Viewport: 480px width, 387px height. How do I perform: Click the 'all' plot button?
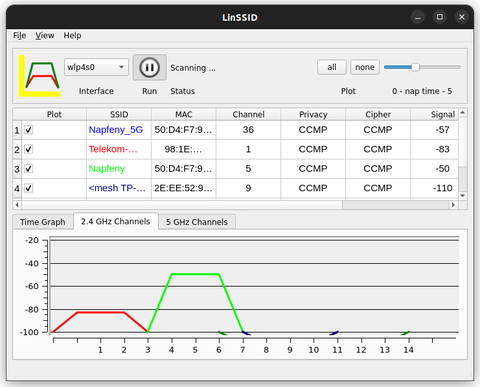click(x=332, y=67)
